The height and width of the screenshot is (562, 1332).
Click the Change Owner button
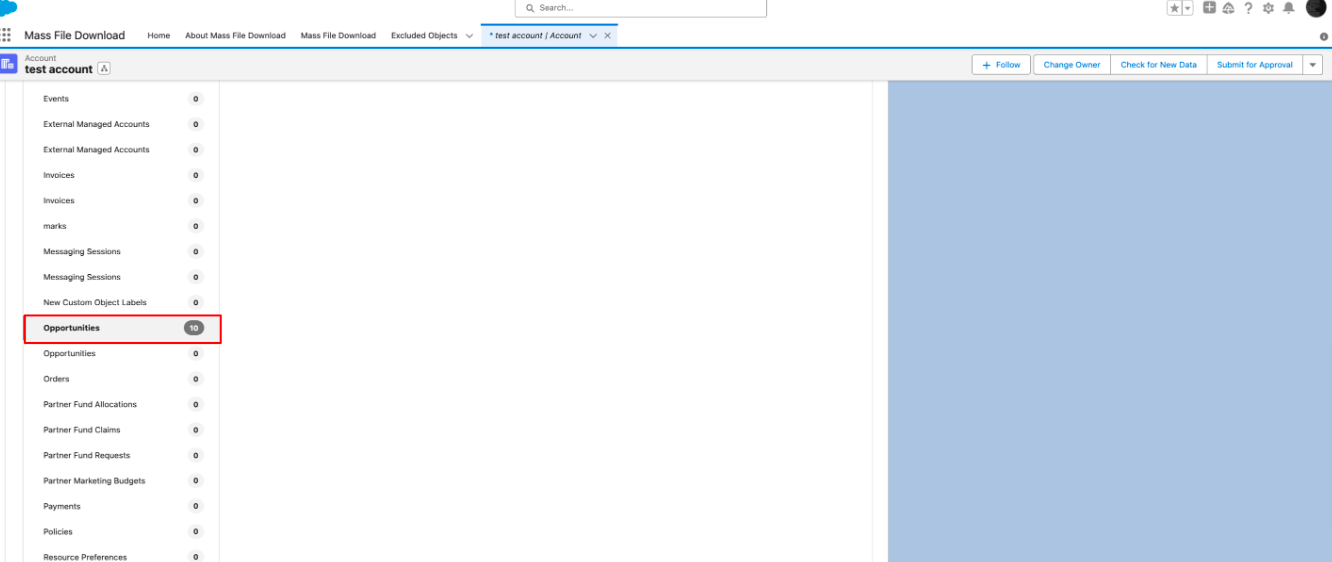1072,65
